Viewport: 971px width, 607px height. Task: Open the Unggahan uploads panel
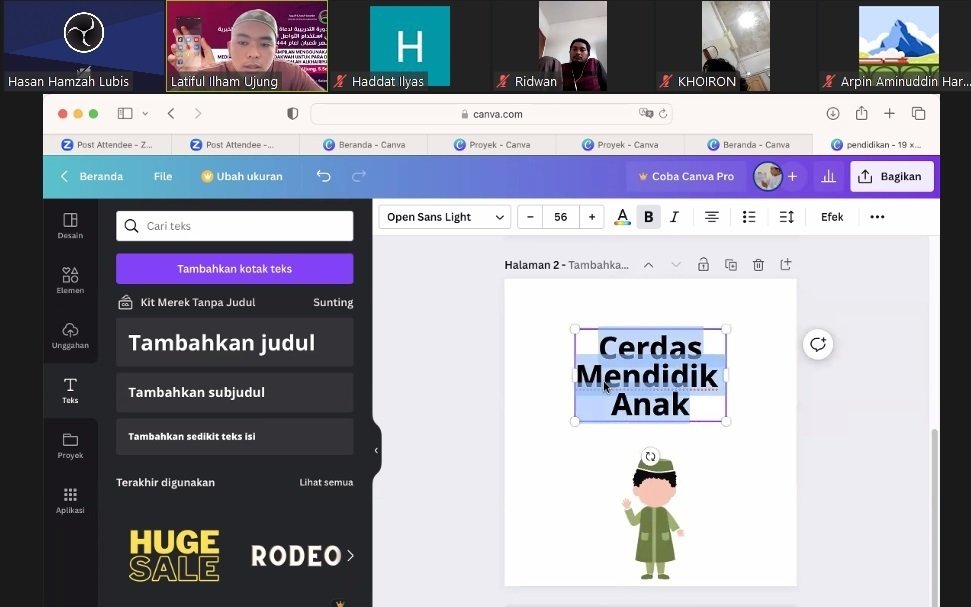pos(70,336)
